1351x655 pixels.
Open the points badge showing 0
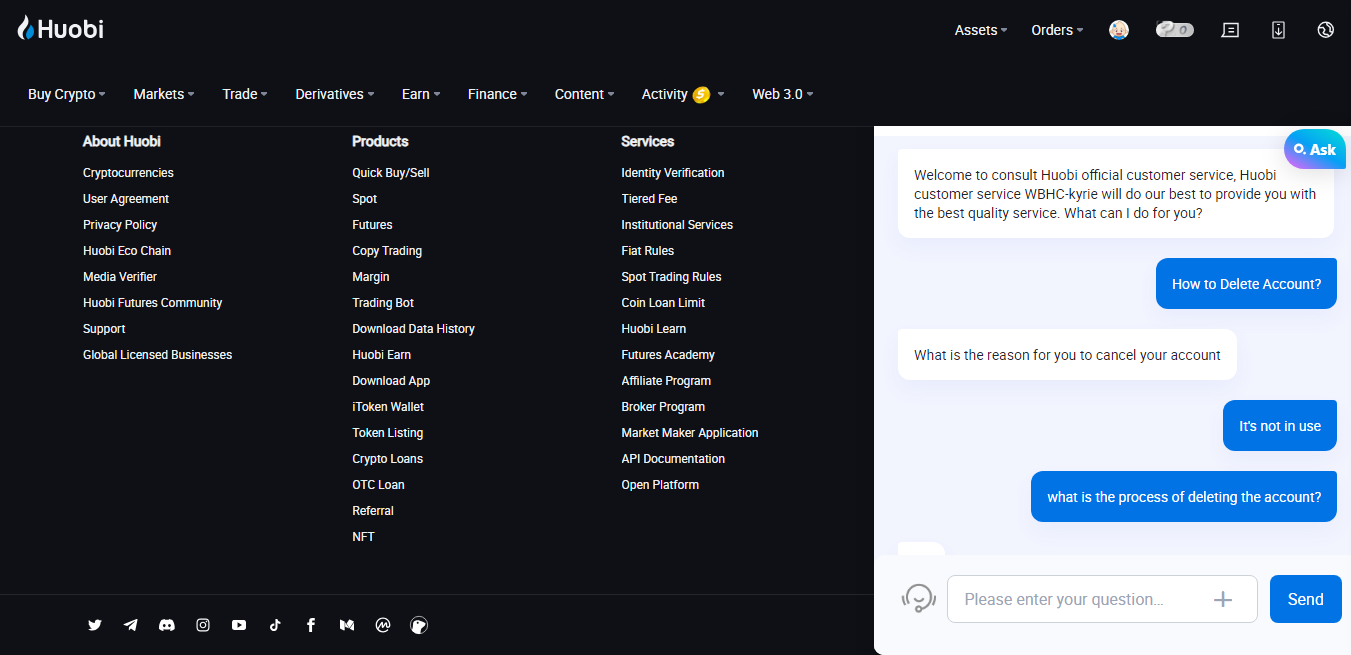point(1175,30)
